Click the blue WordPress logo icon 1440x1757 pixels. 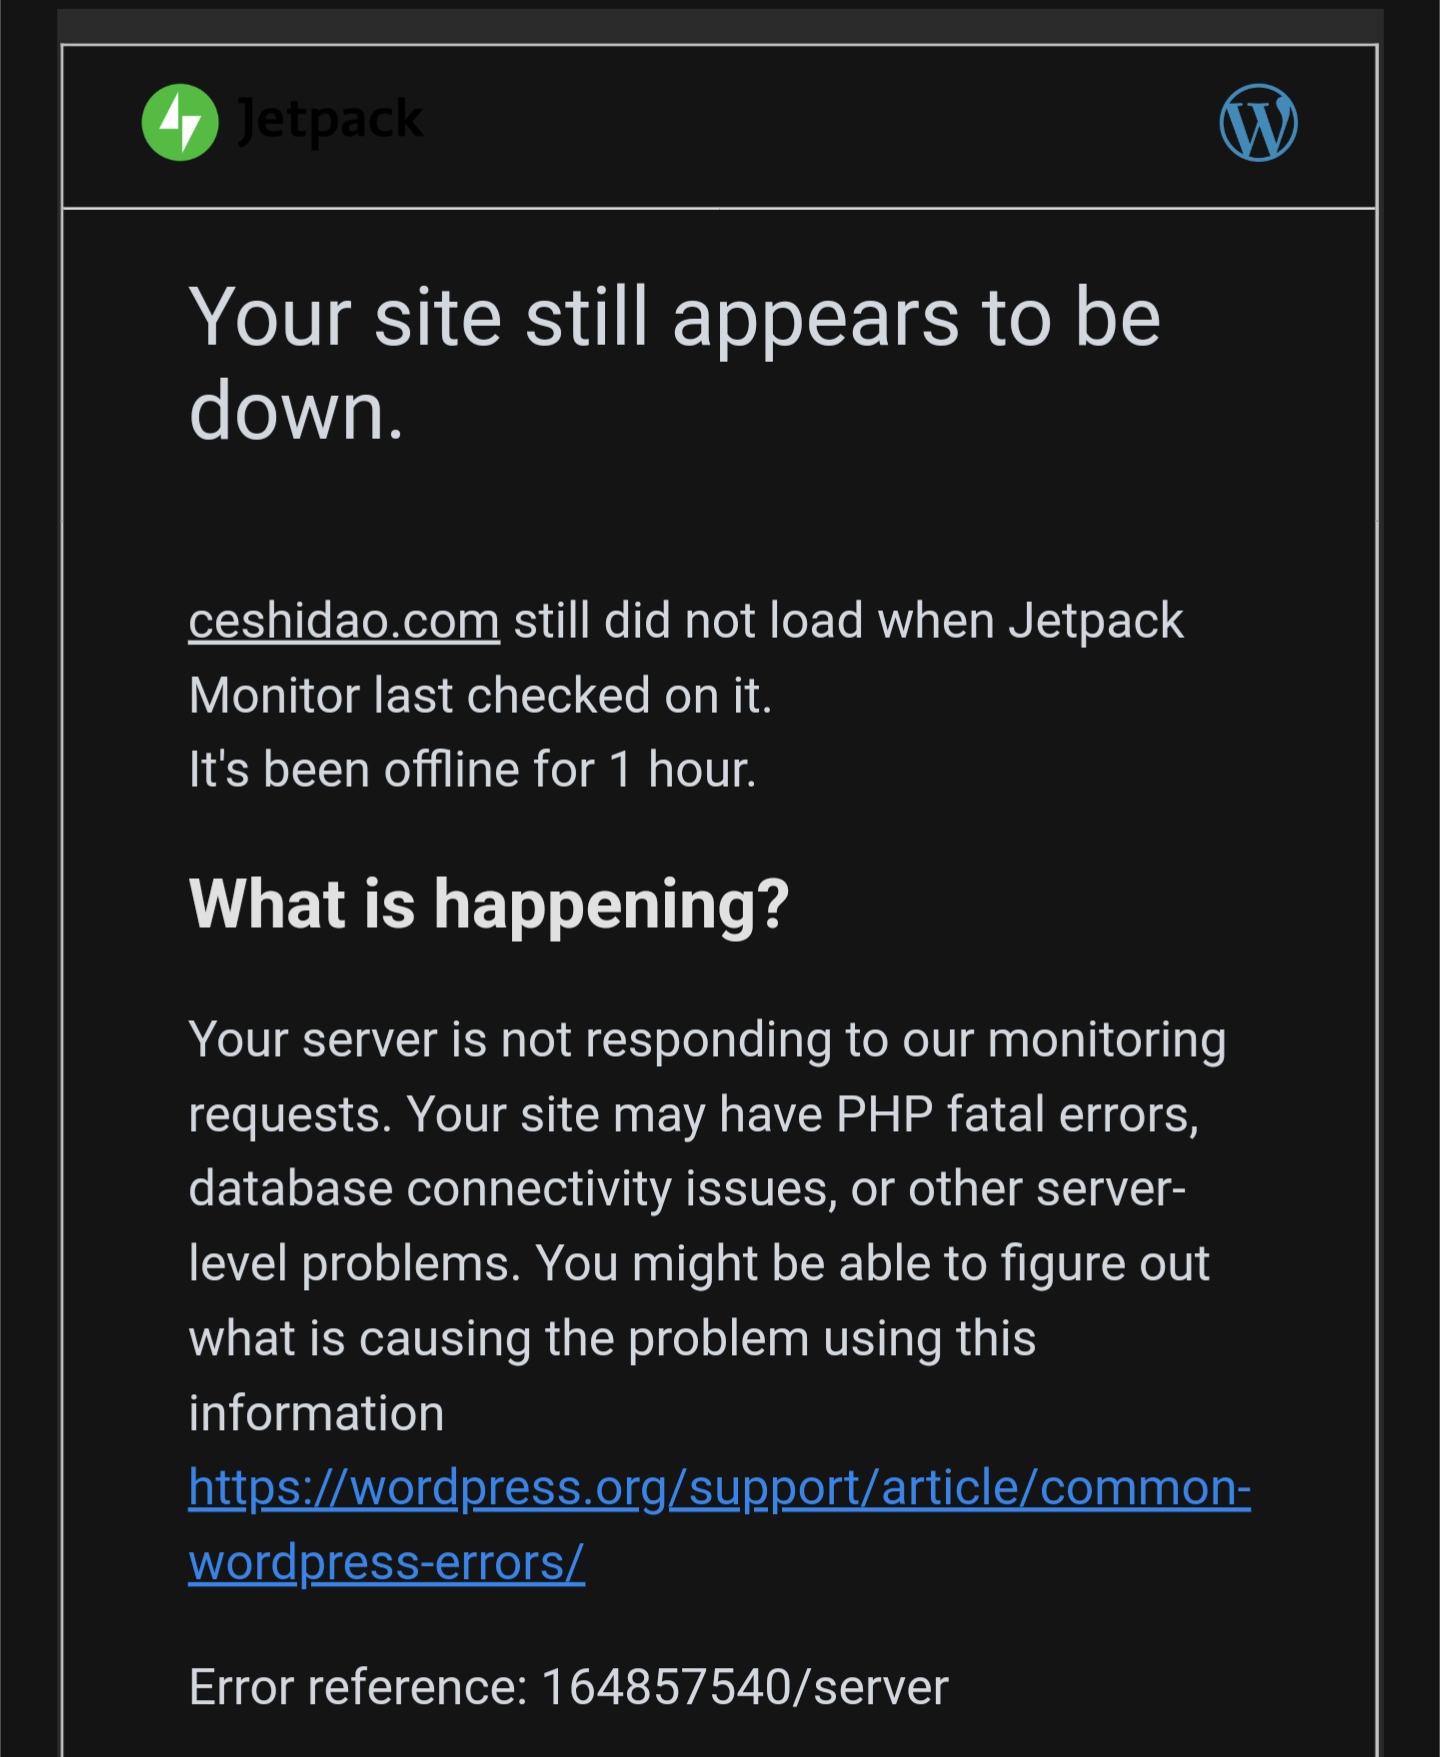coord(1258,123)
